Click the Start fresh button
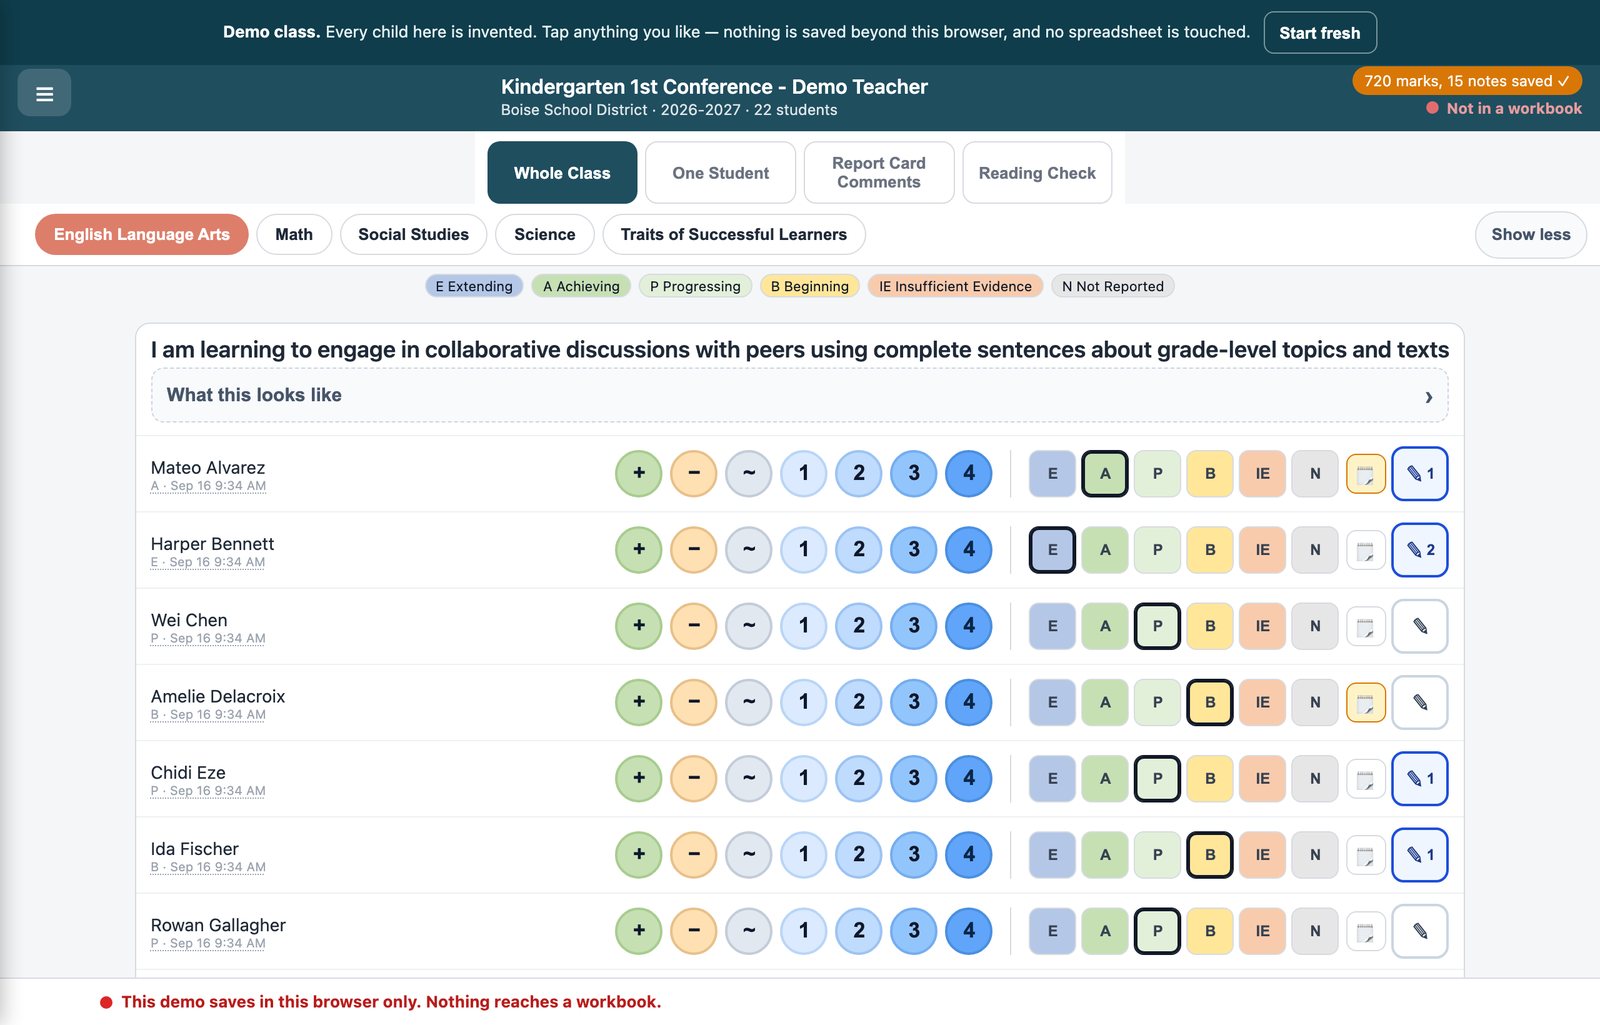The image size is (1600, 1025). [1320, 33]
